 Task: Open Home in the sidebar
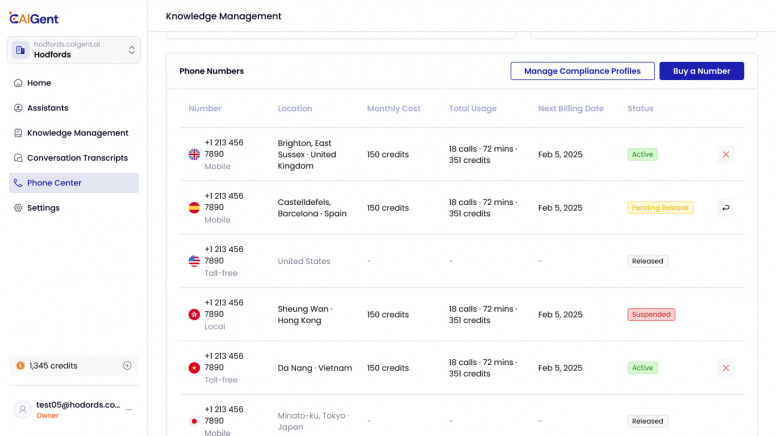(x=39, y=83)
